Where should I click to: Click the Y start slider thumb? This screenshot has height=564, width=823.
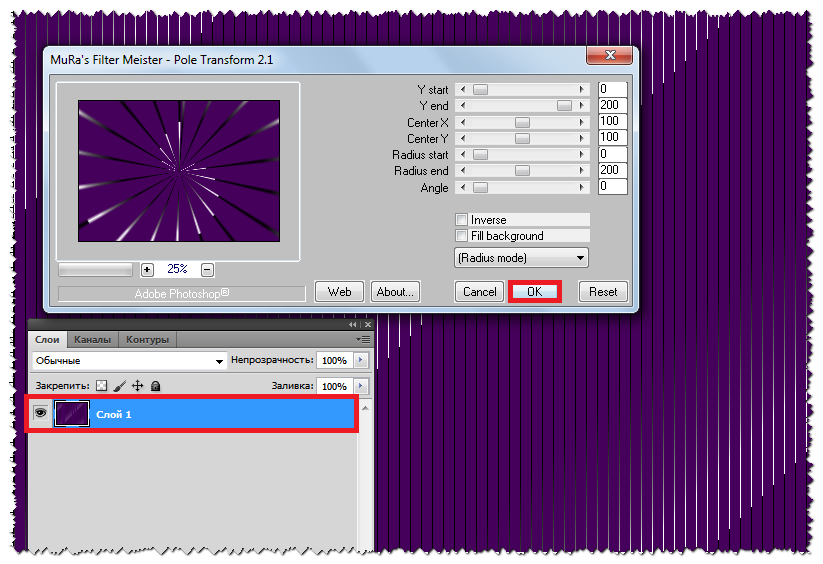point(480,90)
